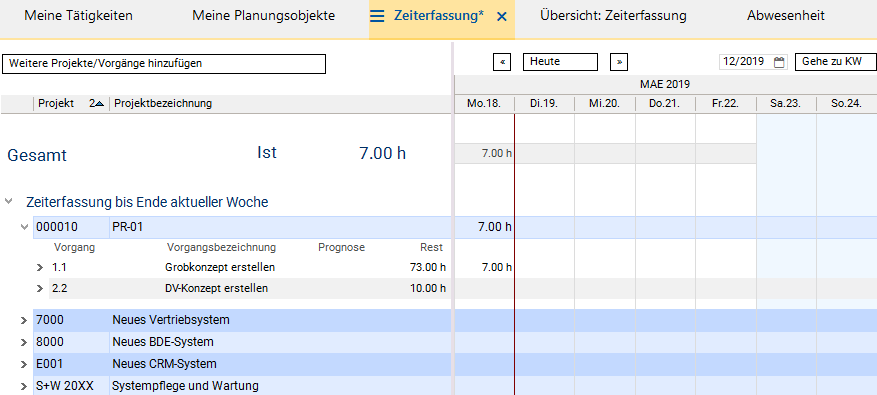Viewport: 877px width, 395px height.
Task: Collapse project 000010 PR-01
Action: click(x=23, y=227)
